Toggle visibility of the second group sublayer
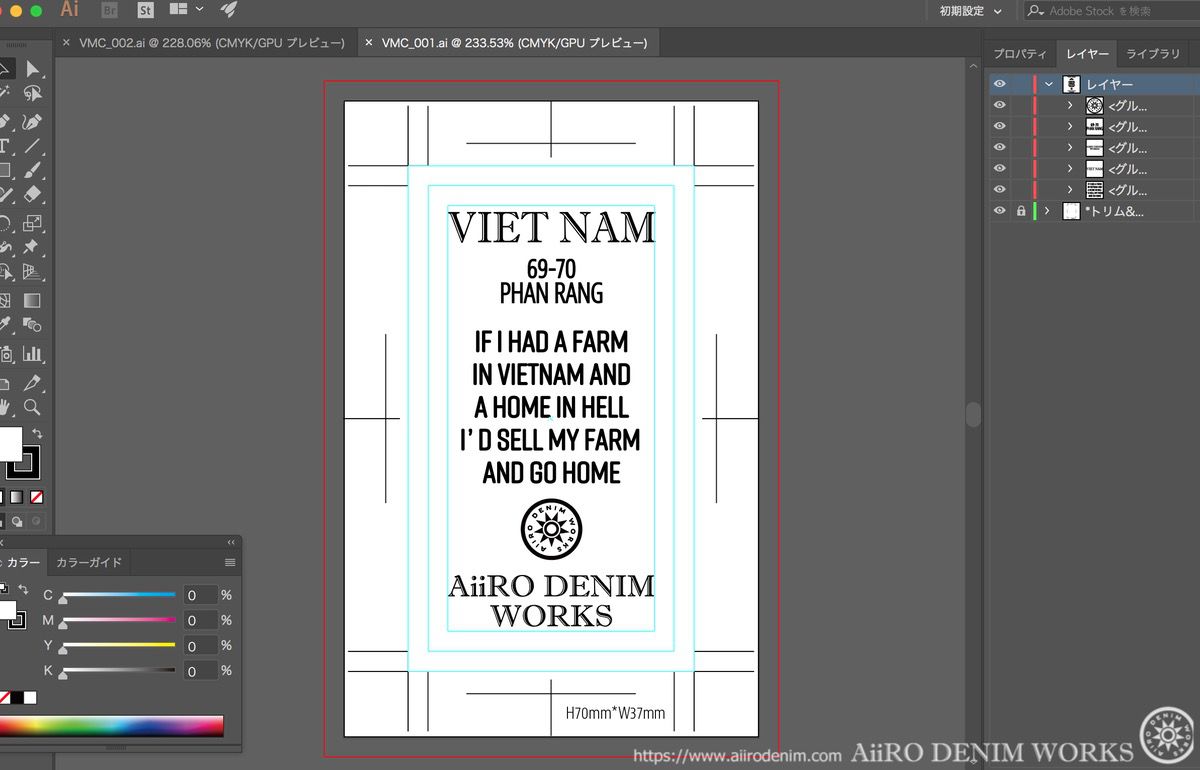 [x=999, y=127]
